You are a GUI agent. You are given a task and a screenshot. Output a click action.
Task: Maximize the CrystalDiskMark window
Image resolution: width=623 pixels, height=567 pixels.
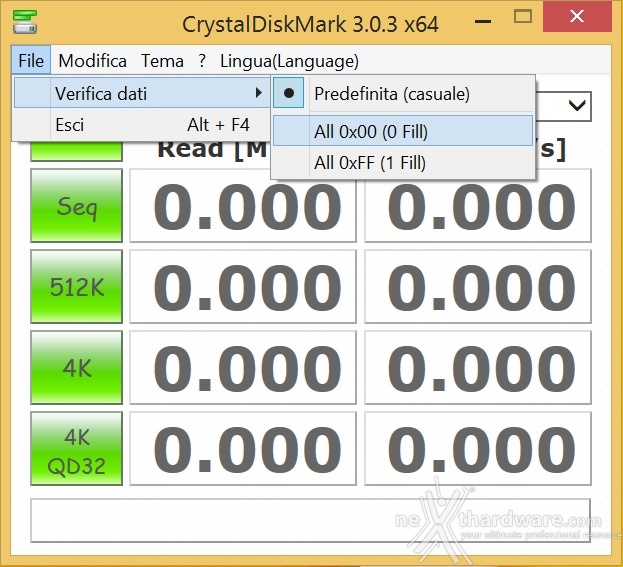click(522, 17)
